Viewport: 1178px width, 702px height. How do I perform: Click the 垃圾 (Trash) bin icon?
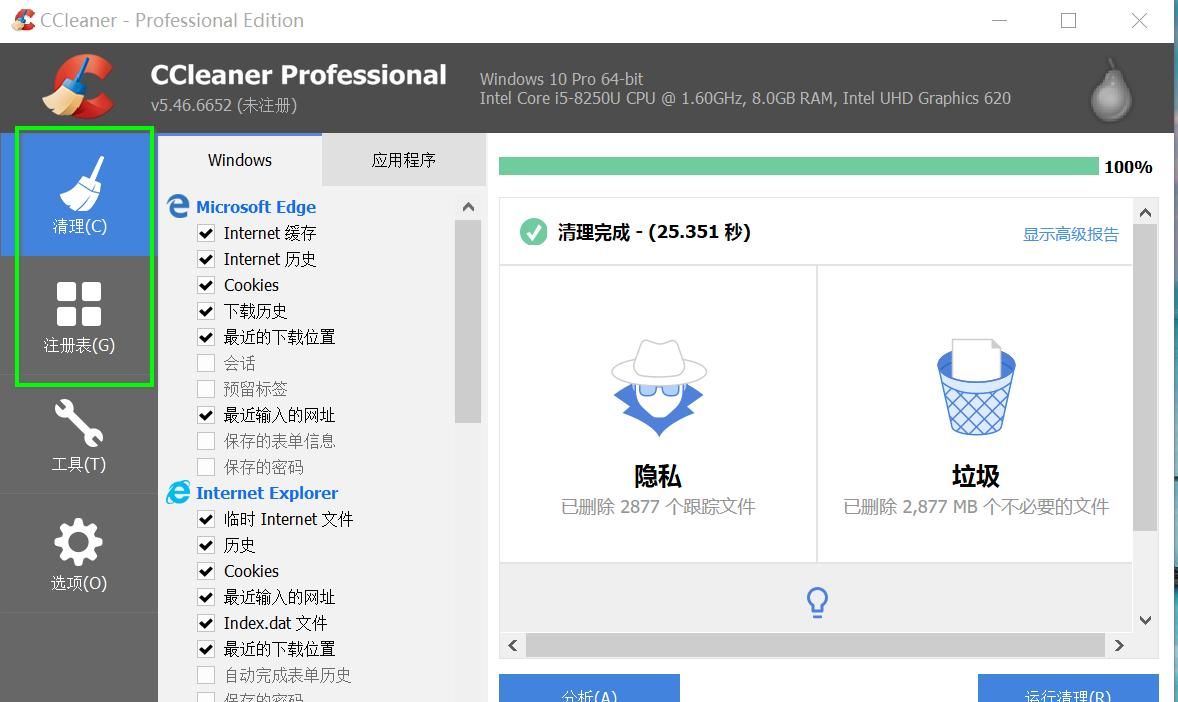(x=974, y=387)
